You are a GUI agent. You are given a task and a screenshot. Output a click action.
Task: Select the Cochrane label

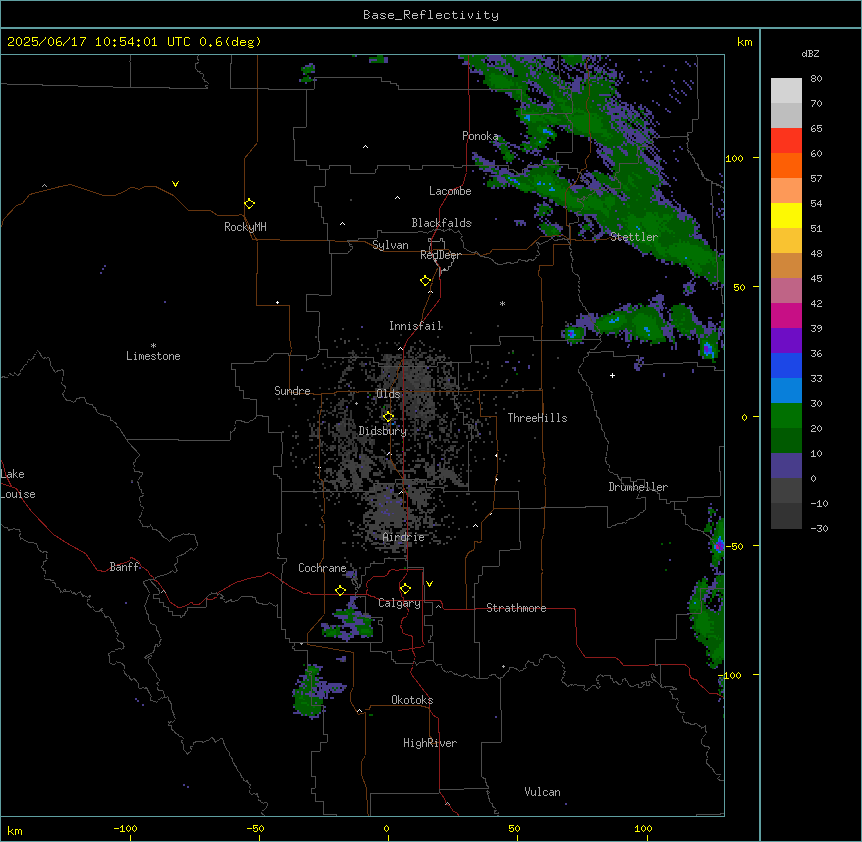(x=322, y=568)
